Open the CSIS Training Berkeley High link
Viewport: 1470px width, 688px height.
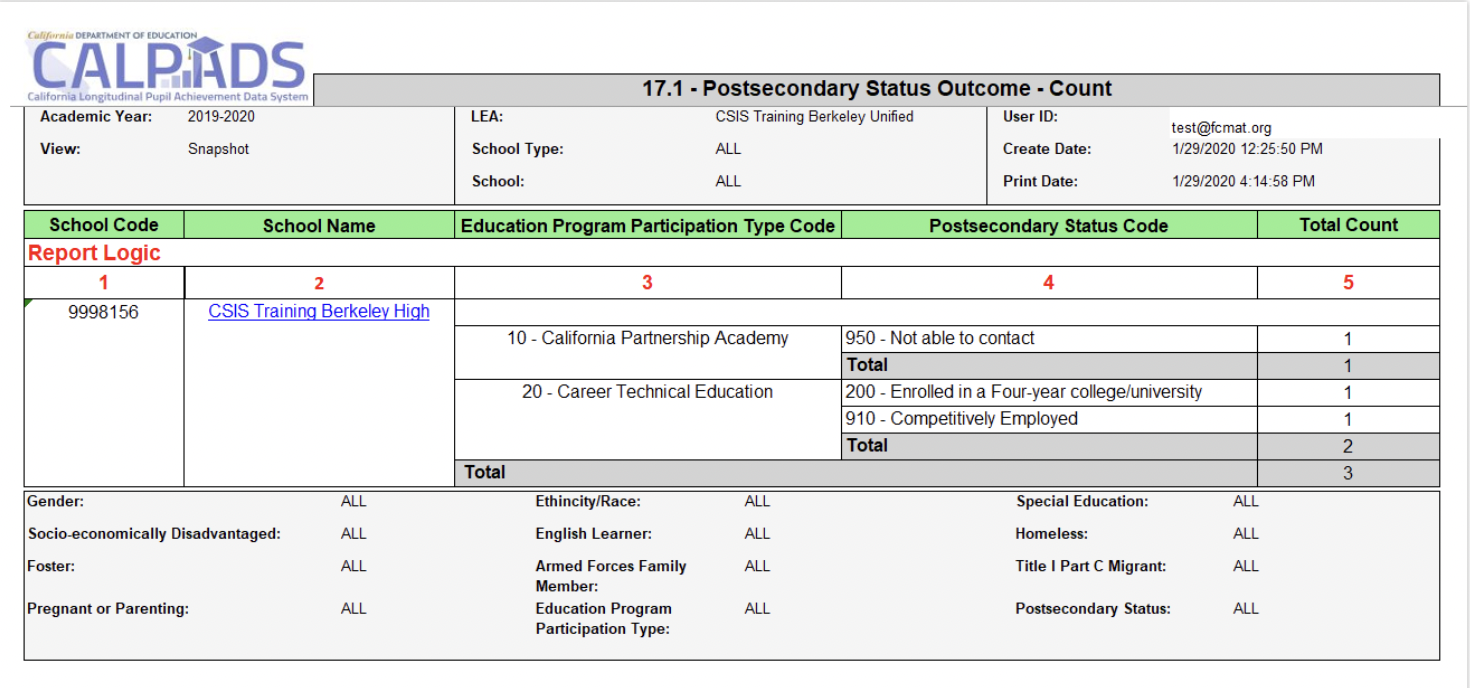pos(319,312)
